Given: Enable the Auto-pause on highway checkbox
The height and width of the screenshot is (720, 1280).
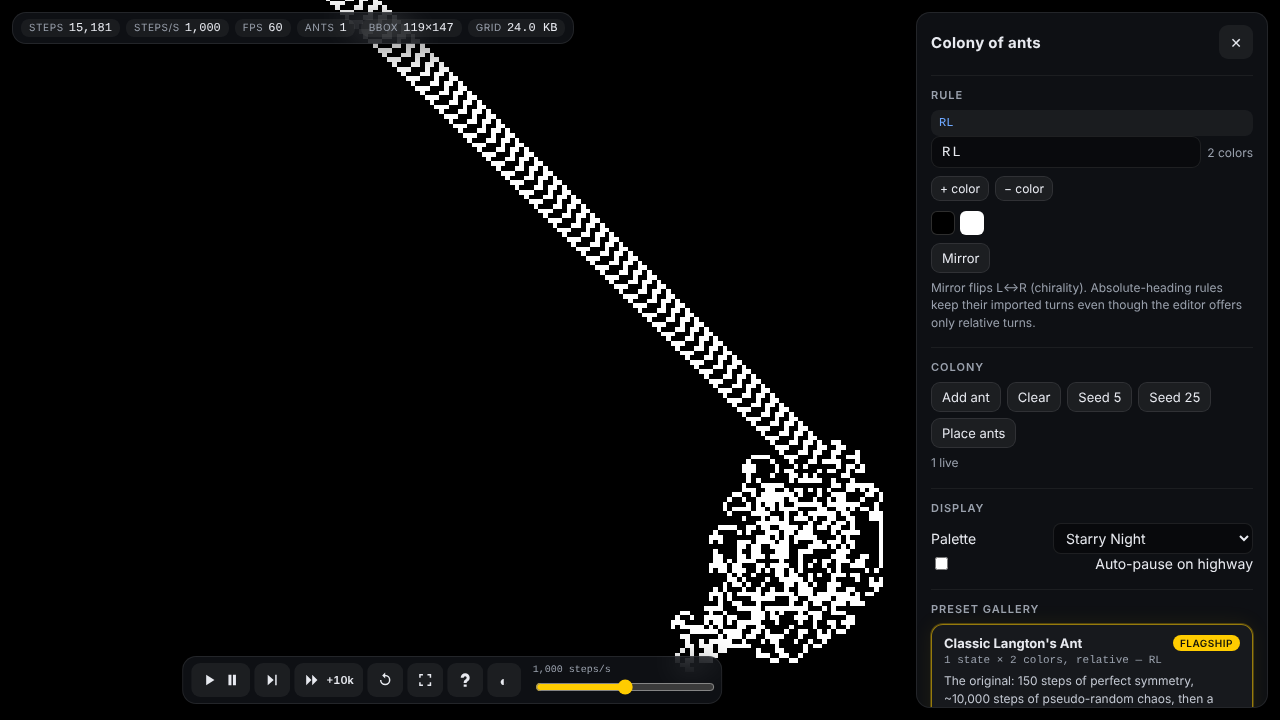Looking at the screenshot, I should 941,564.
